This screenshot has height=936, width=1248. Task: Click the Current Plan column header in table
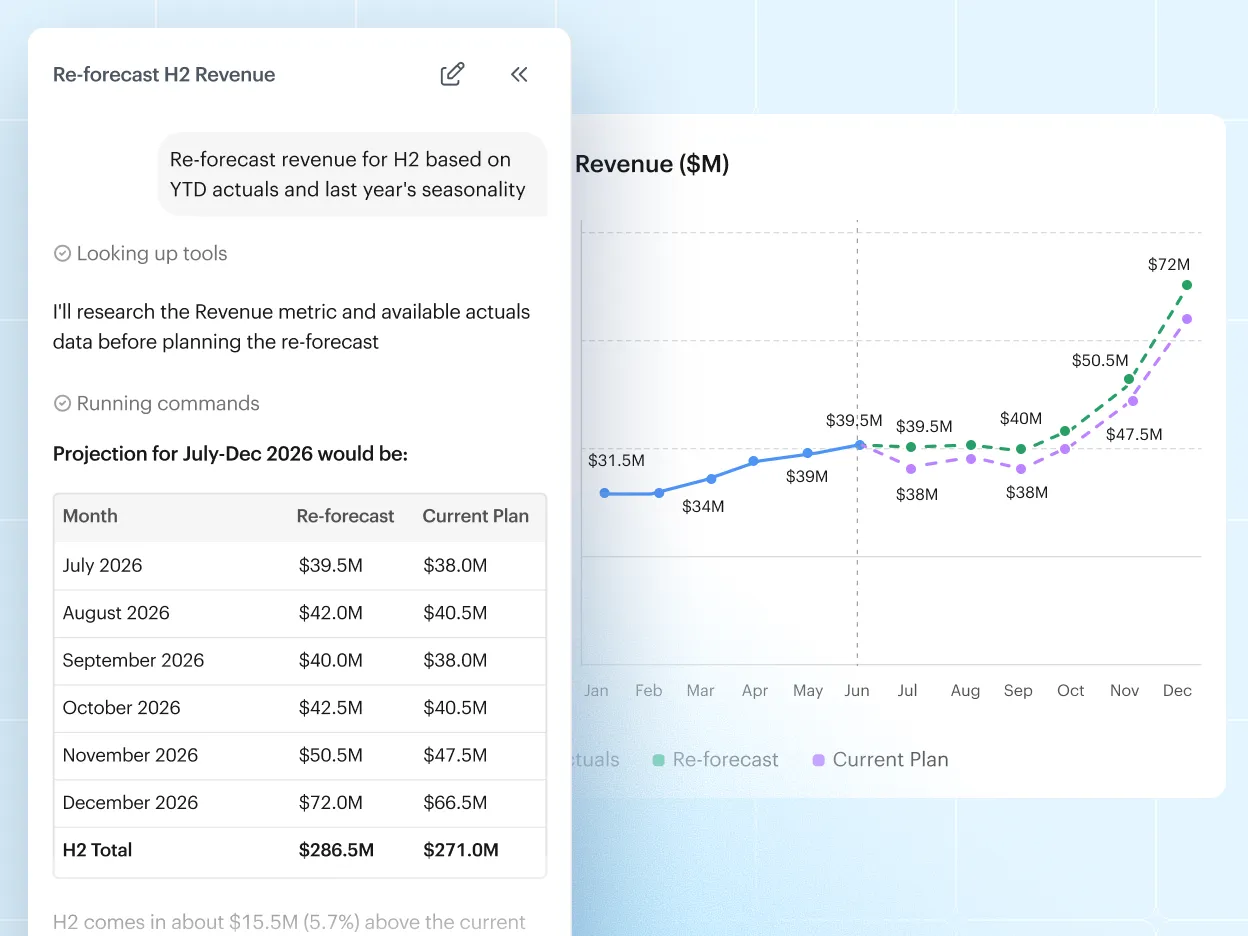click(x=475, y=516)
